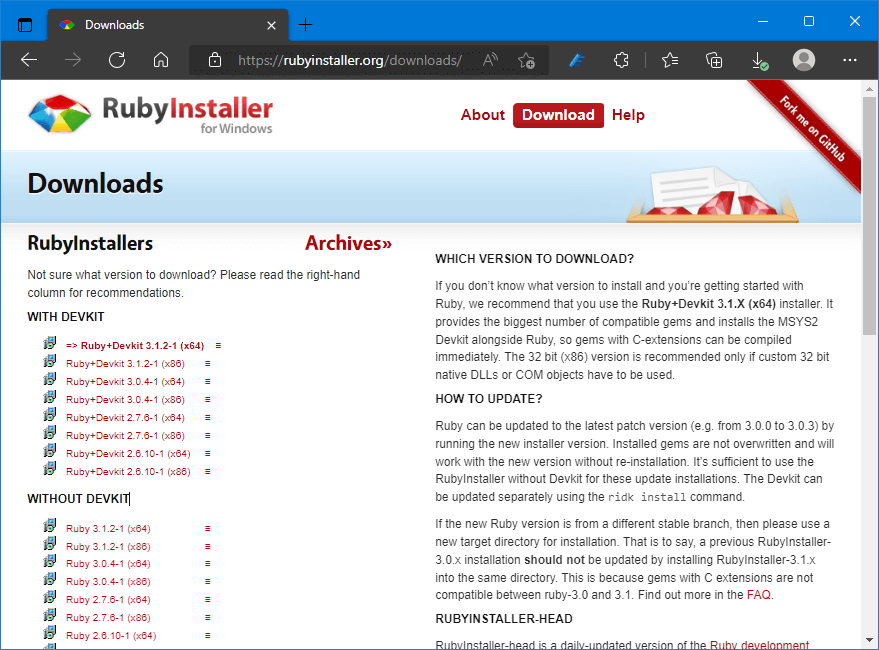879x650 pixels.
Task: Click the page vertical scrollbar thumb
Action: (869, 216)
